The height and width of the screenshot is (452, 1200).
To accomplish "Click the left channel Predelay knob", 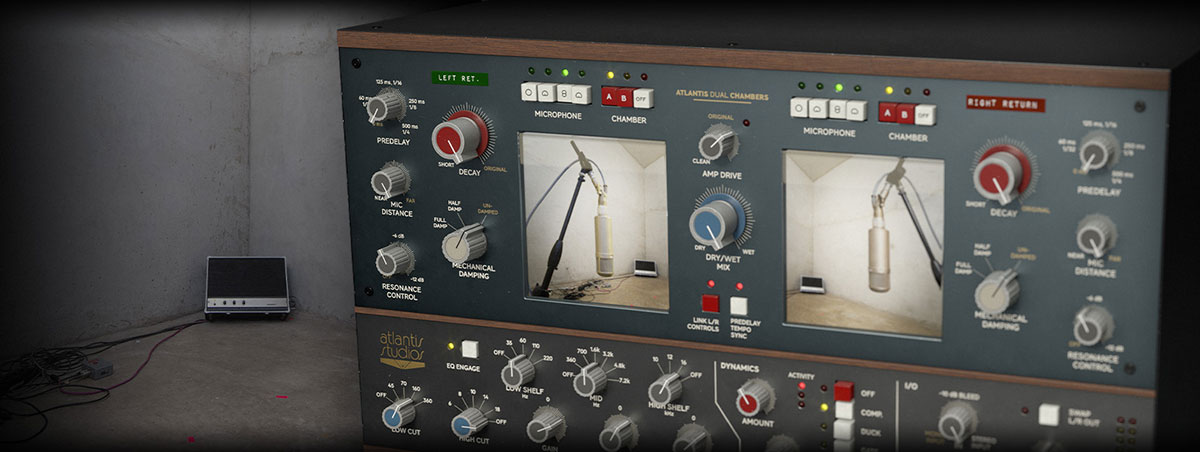I will (x=383, y=106).
